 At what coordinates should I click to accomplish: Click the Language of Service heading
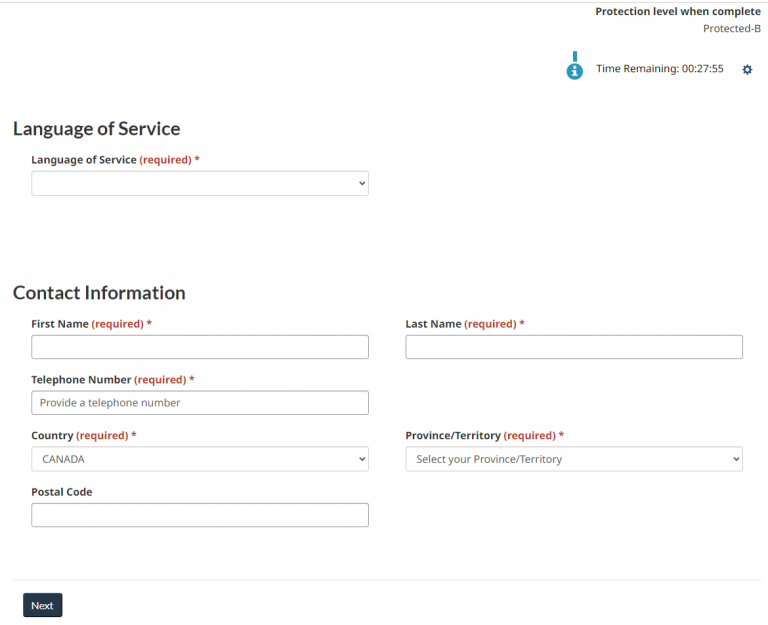pyautogui.click(x=96, y=129)
